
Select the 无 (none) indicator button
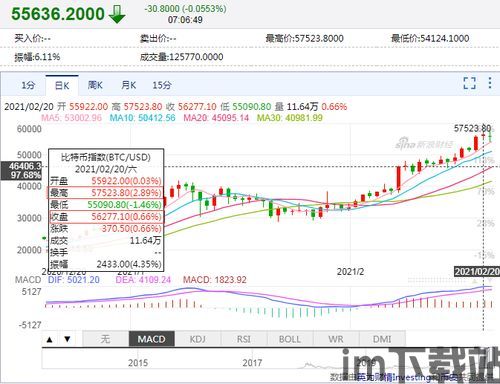click(x=105, y=339)
